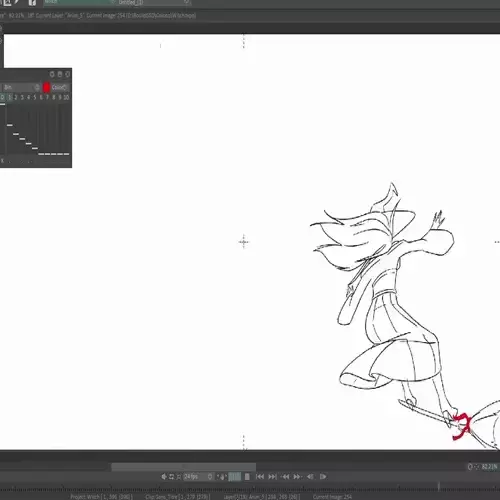This screenshot has height=500, width=500.
Task: Select frame 1 in light table panel
Action: click(x=9, y=97)
